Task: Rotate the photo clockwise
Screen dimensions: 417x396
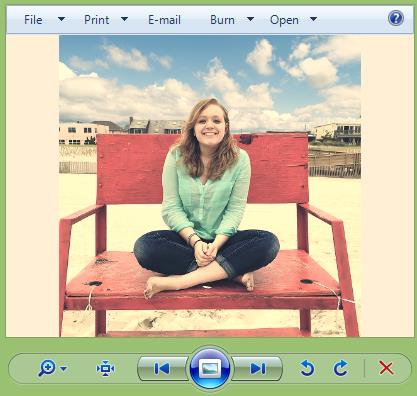Action: tap(340, 368)
